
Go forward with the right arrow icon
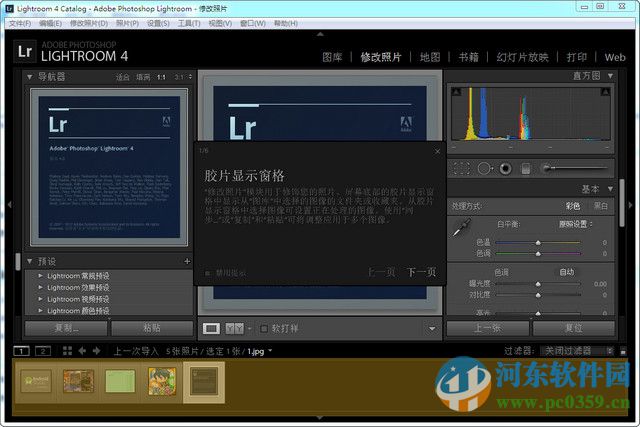coord(97,351)
